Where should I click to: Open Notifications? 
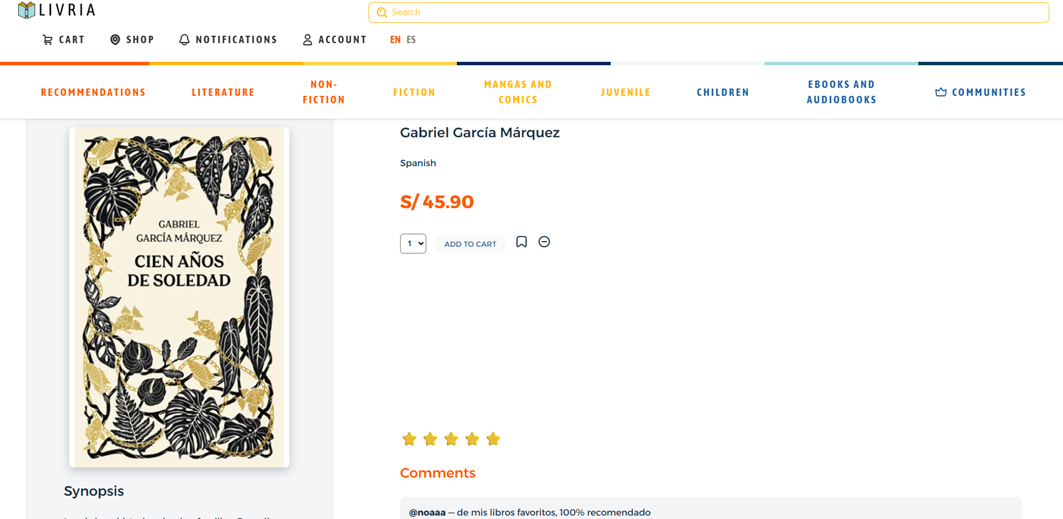point(228,40)
